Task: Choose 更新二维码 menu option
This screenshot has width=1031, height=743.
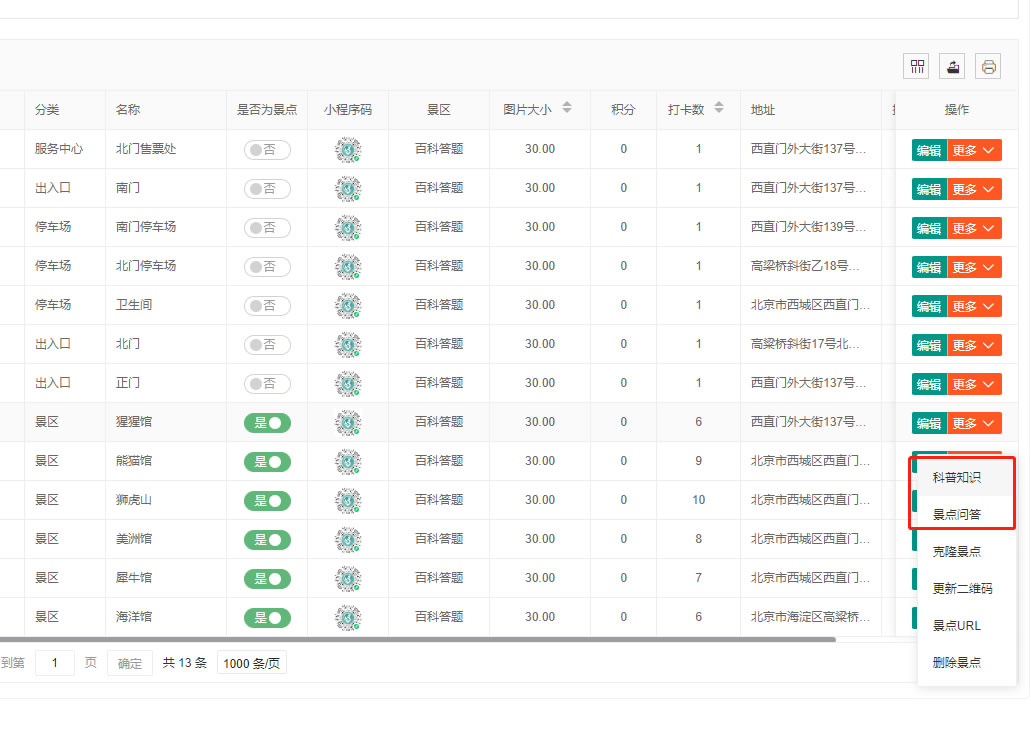Action: coord(967,588)
